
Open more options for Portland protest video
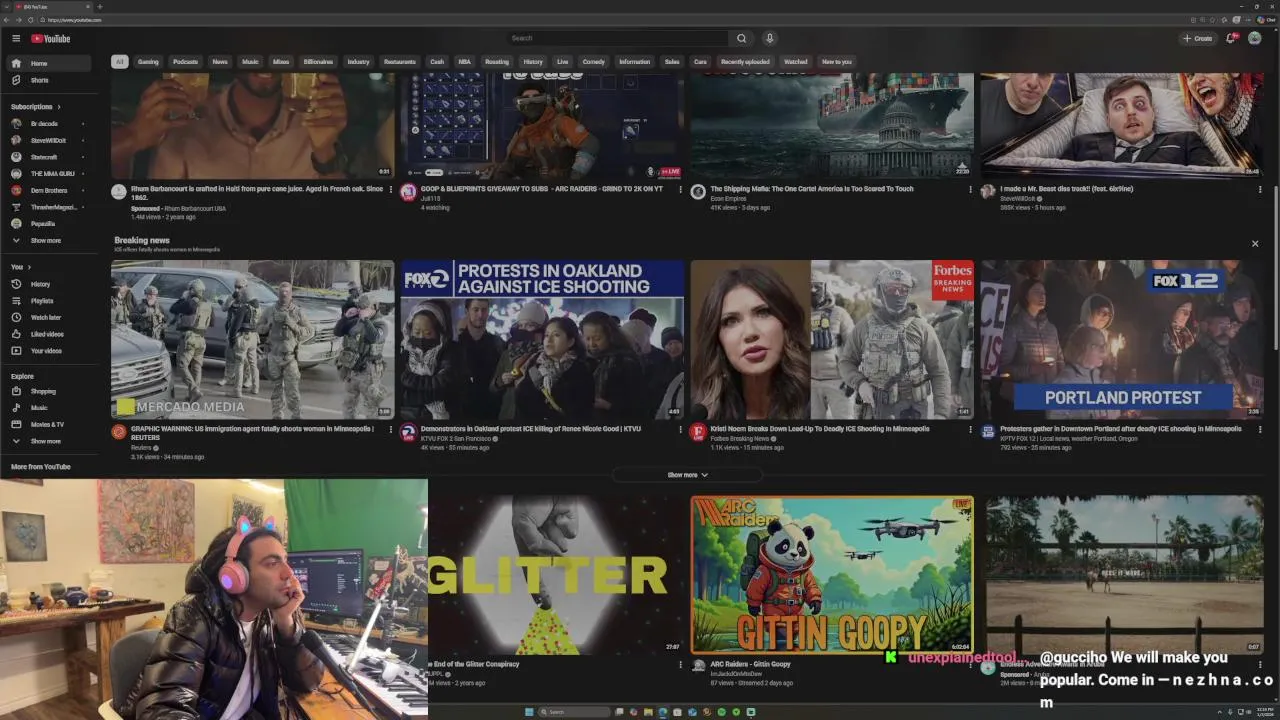pyautogui.click(x=1260, y=429)
